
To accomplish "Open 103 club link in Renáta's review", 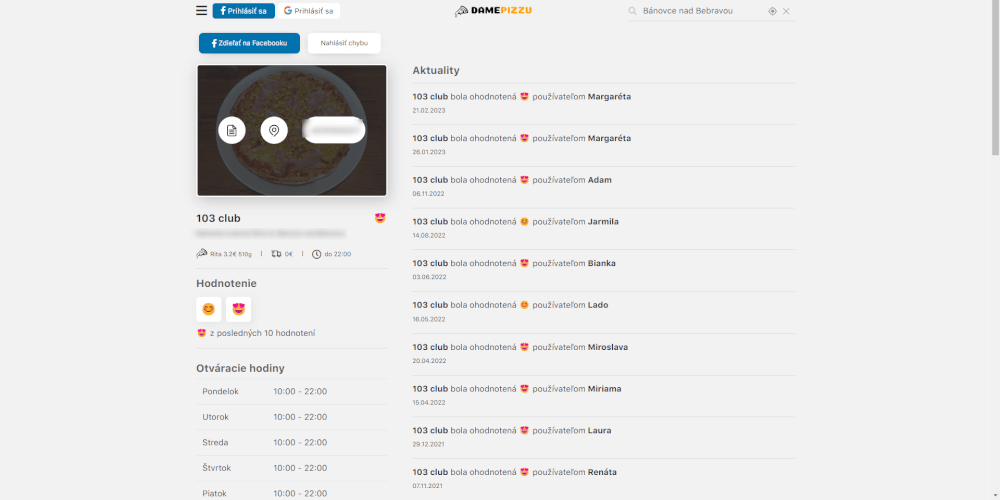I will [x=430, y=472].
